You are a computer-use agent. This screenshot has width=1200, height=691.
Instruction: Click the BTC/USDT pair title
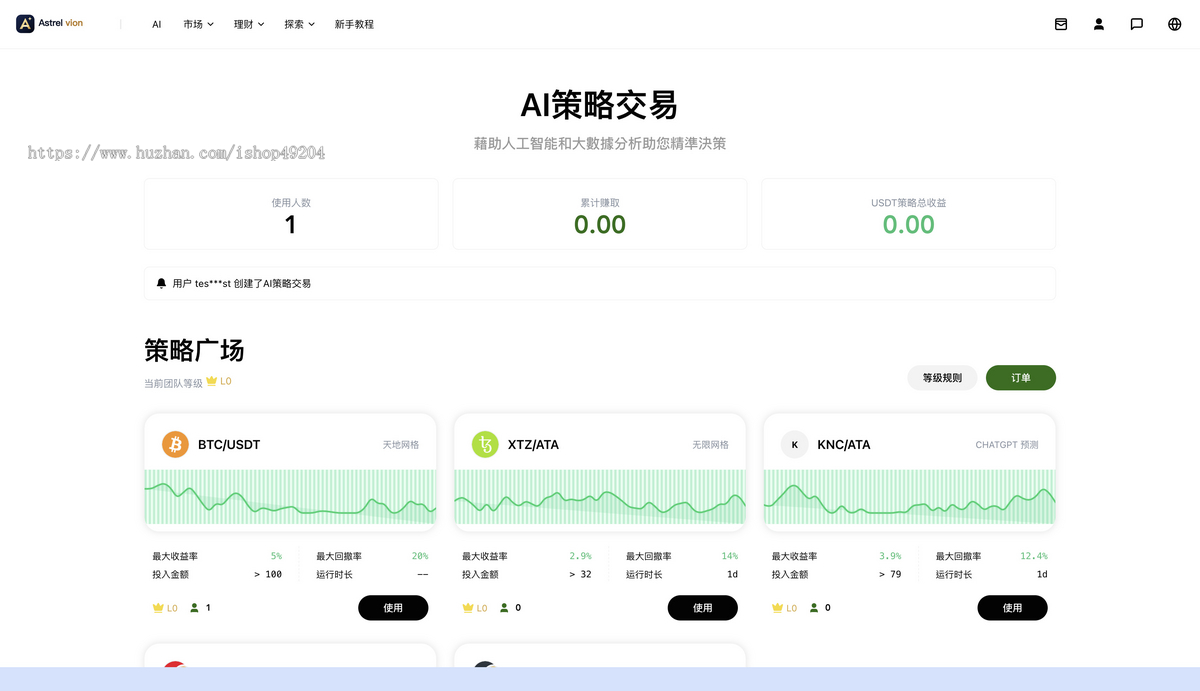click(x=229, y=444)
